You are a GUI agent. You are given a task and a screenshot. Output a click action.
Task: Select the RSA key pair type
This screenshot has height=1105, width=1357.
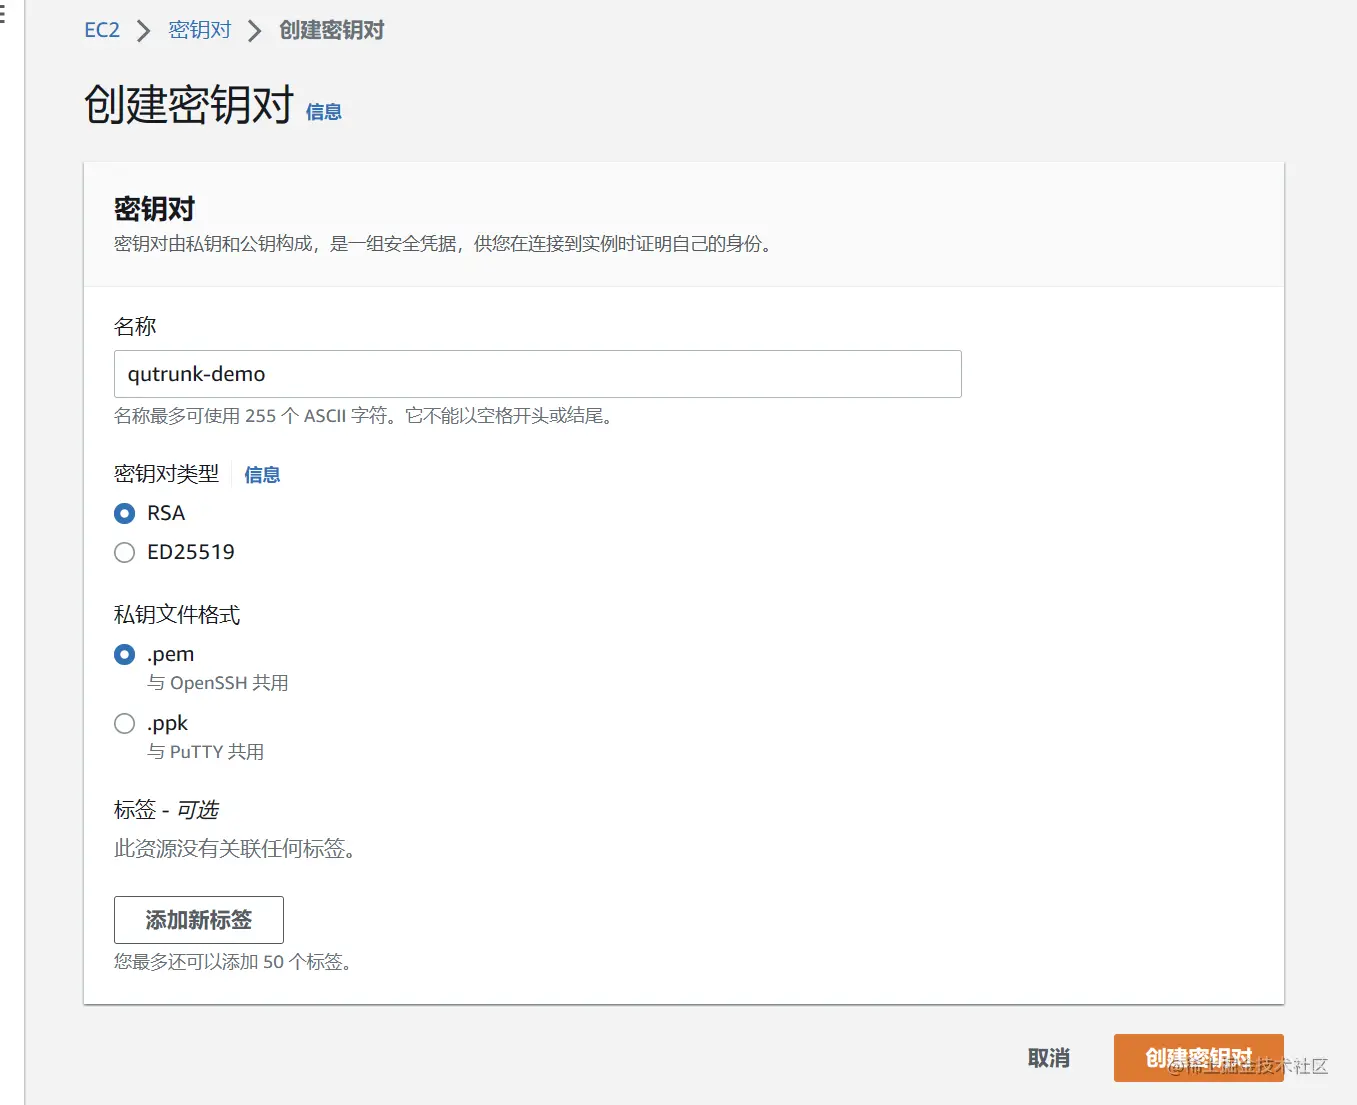click(124, 513)
